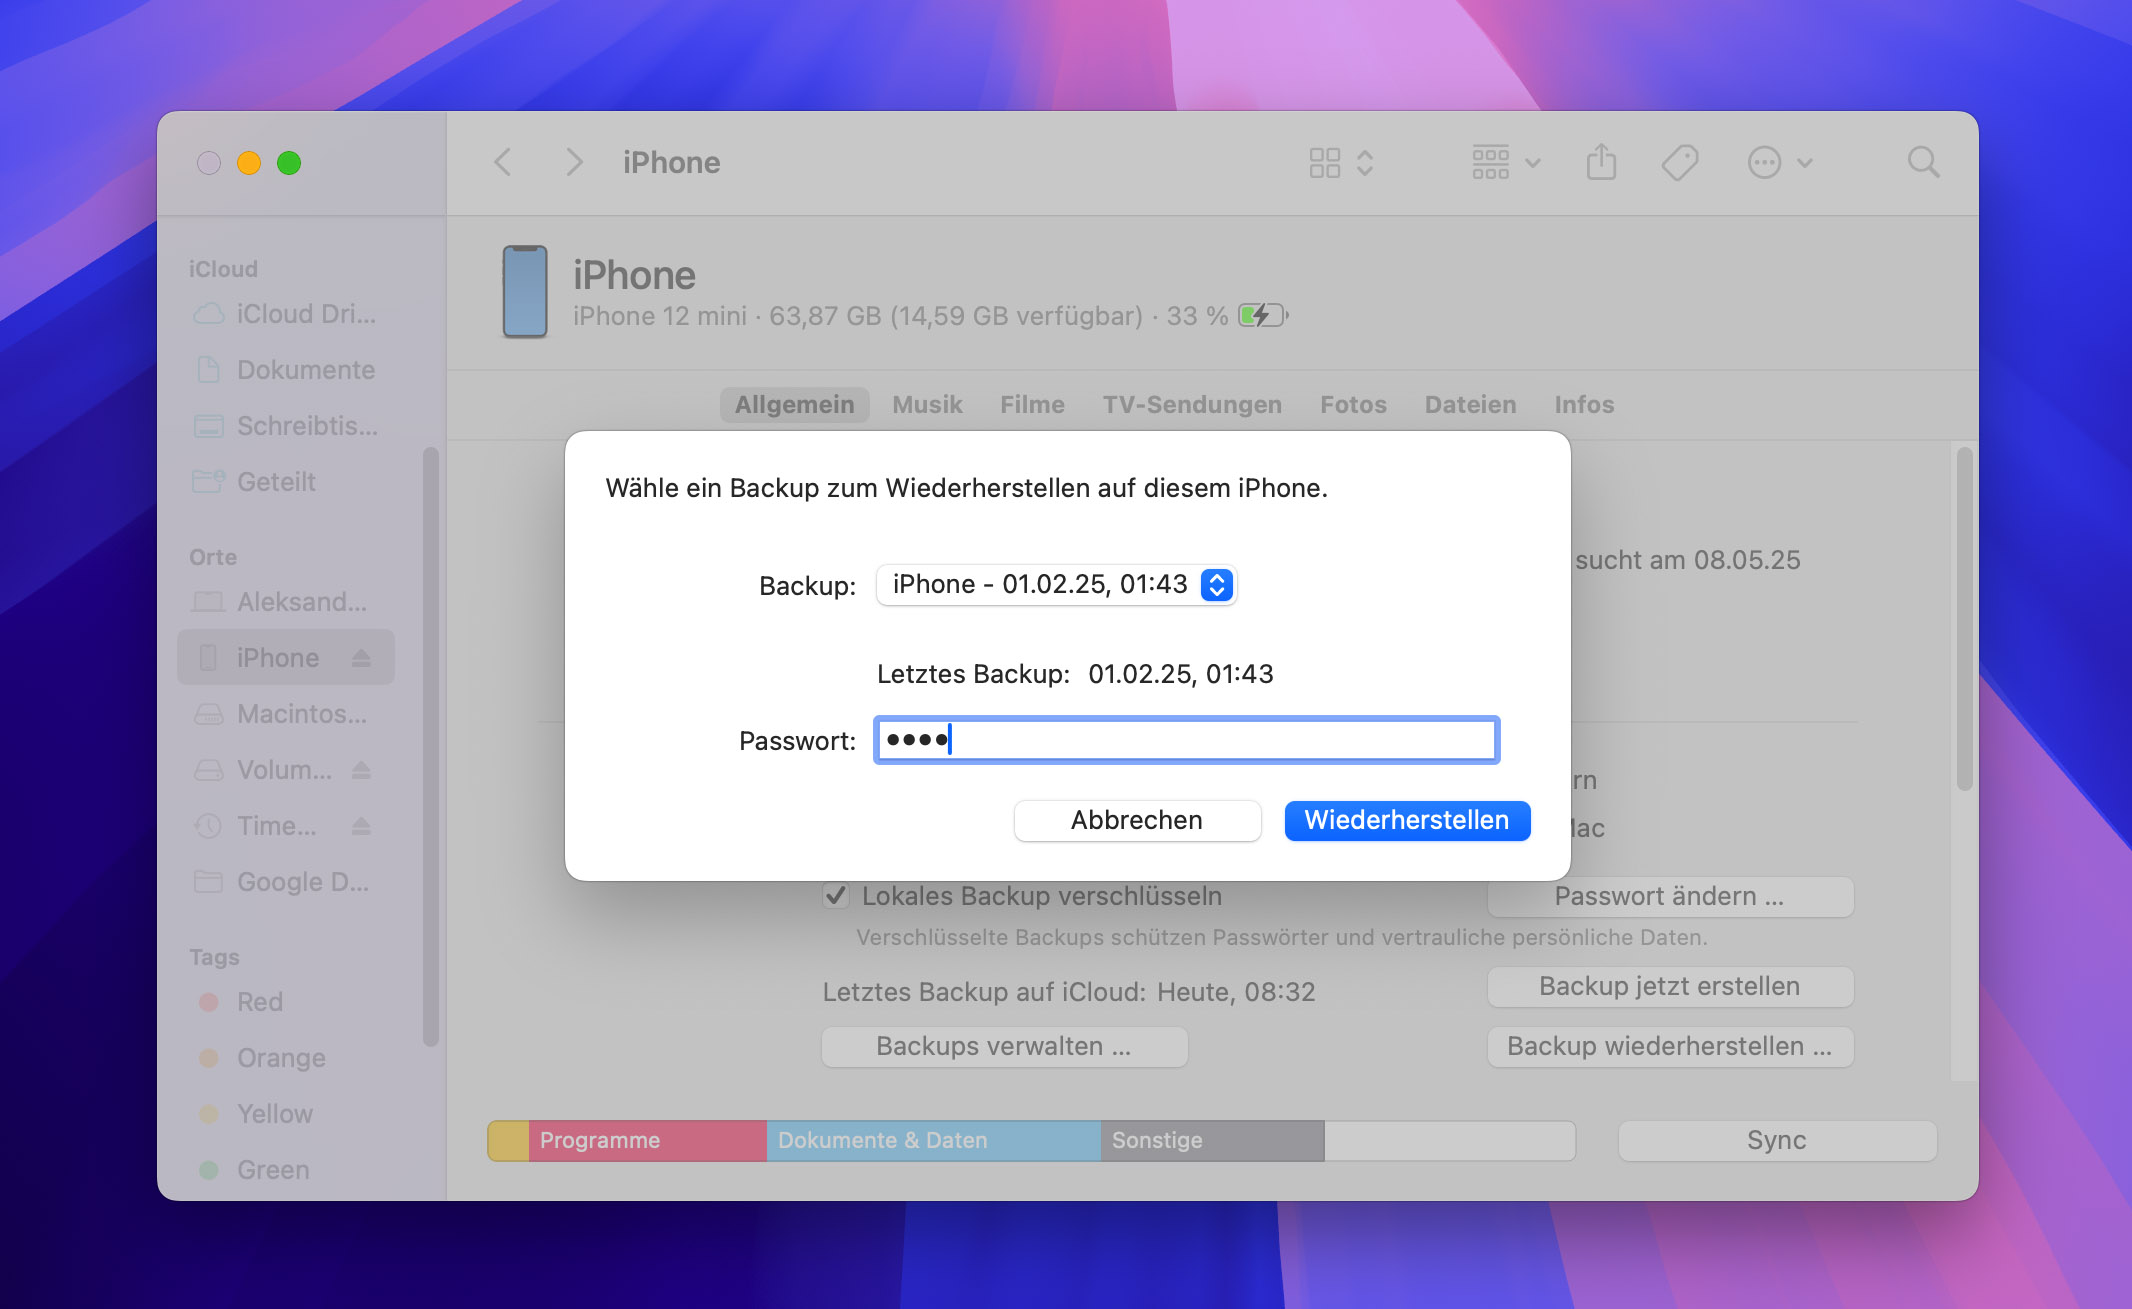Eject the iPhone from sidebar
Image resolution: width=2132 pixels, height=1309 pixels.
coord(361,658)
